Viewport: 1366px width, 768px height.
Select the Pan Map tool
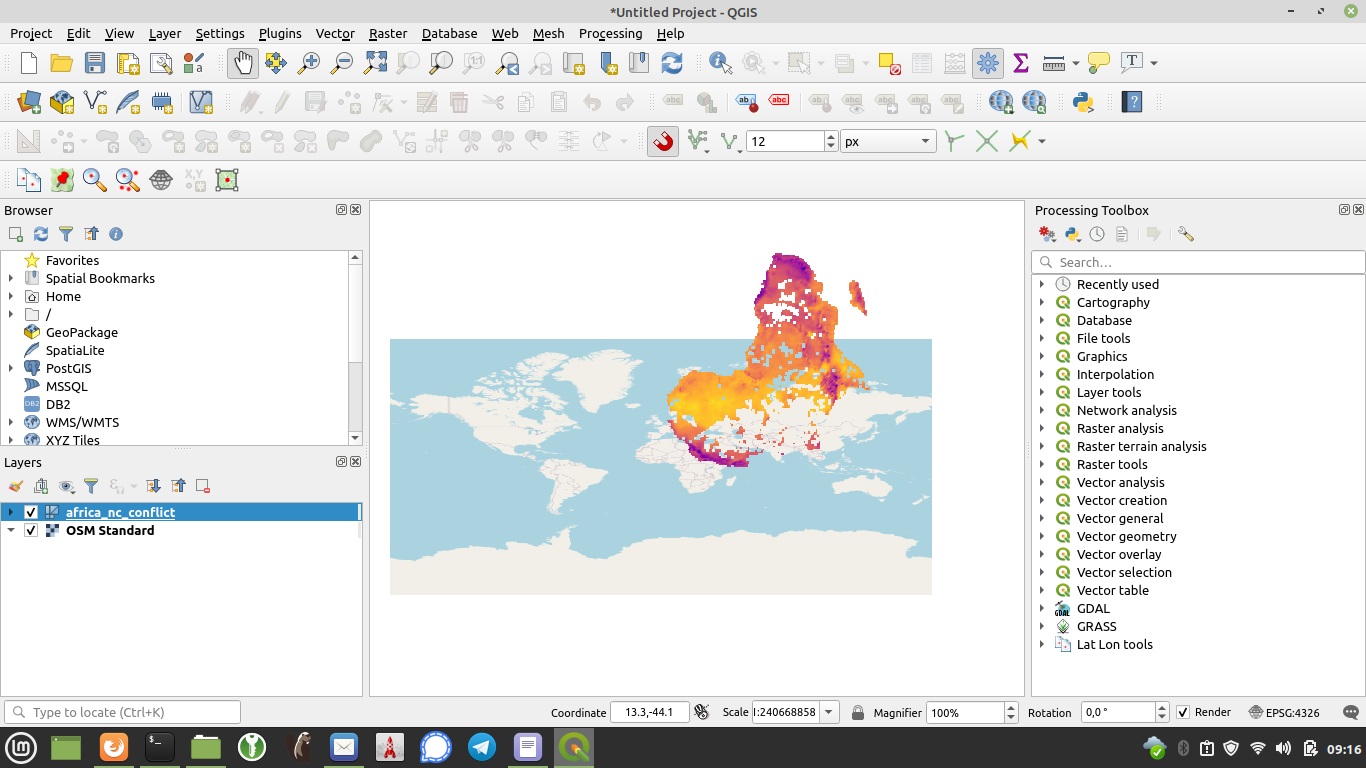tap(244, 62)
